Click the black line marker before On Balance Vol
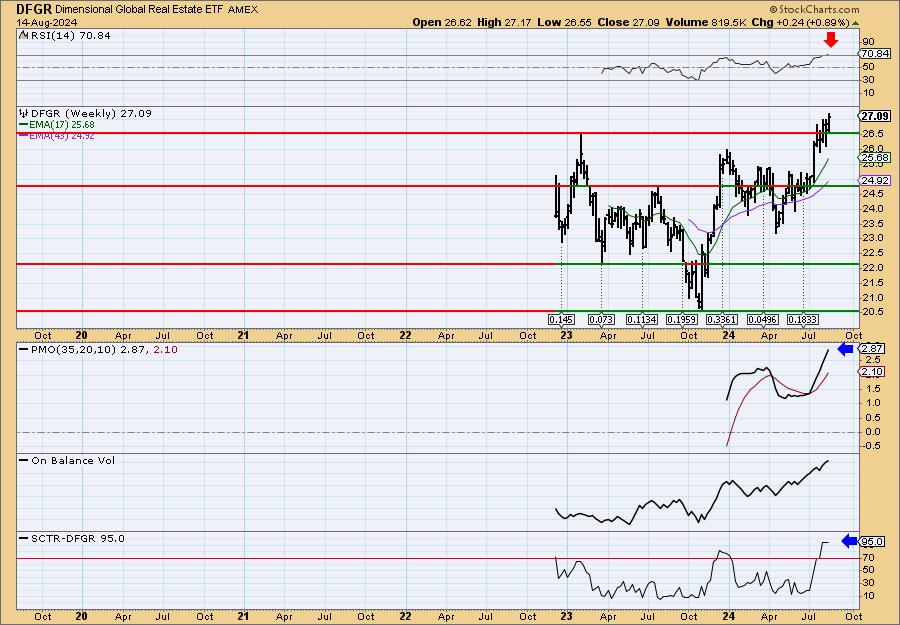The height and width of the screenshot is (625, 900). tap(24, 461)
